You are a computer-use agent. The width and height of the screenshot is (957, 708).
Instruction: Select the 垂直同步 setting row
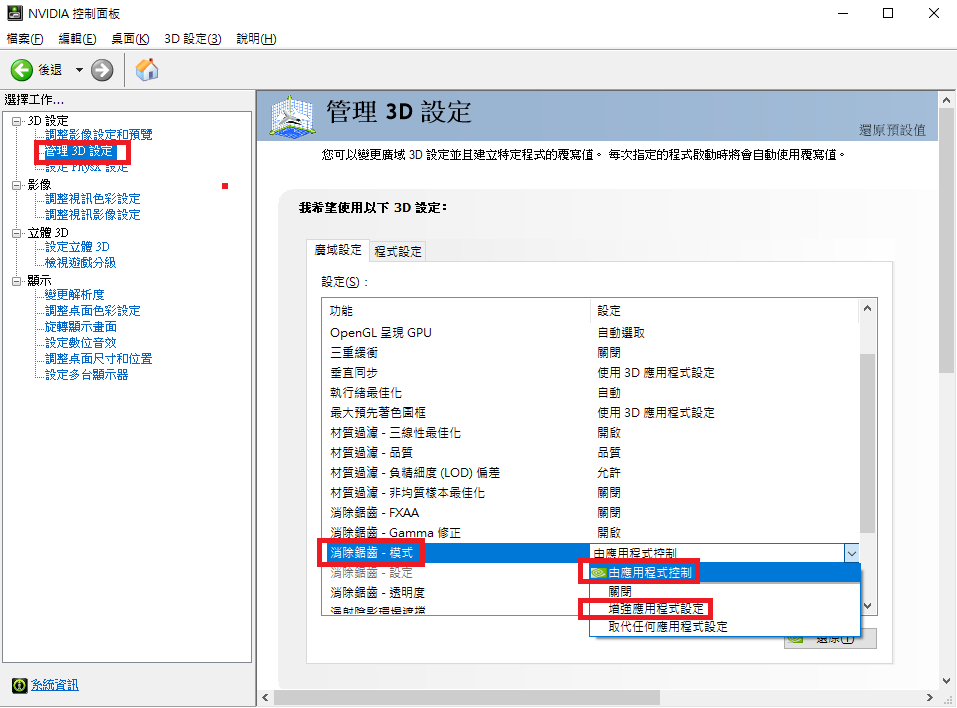[590, 373]
